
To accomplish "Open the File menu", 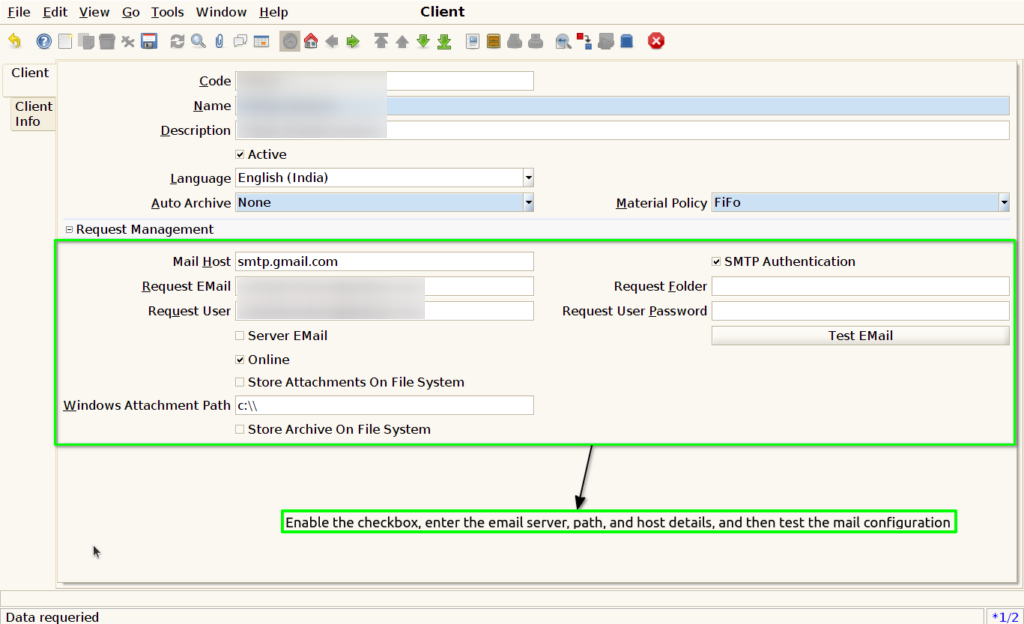I will point(19,12).
